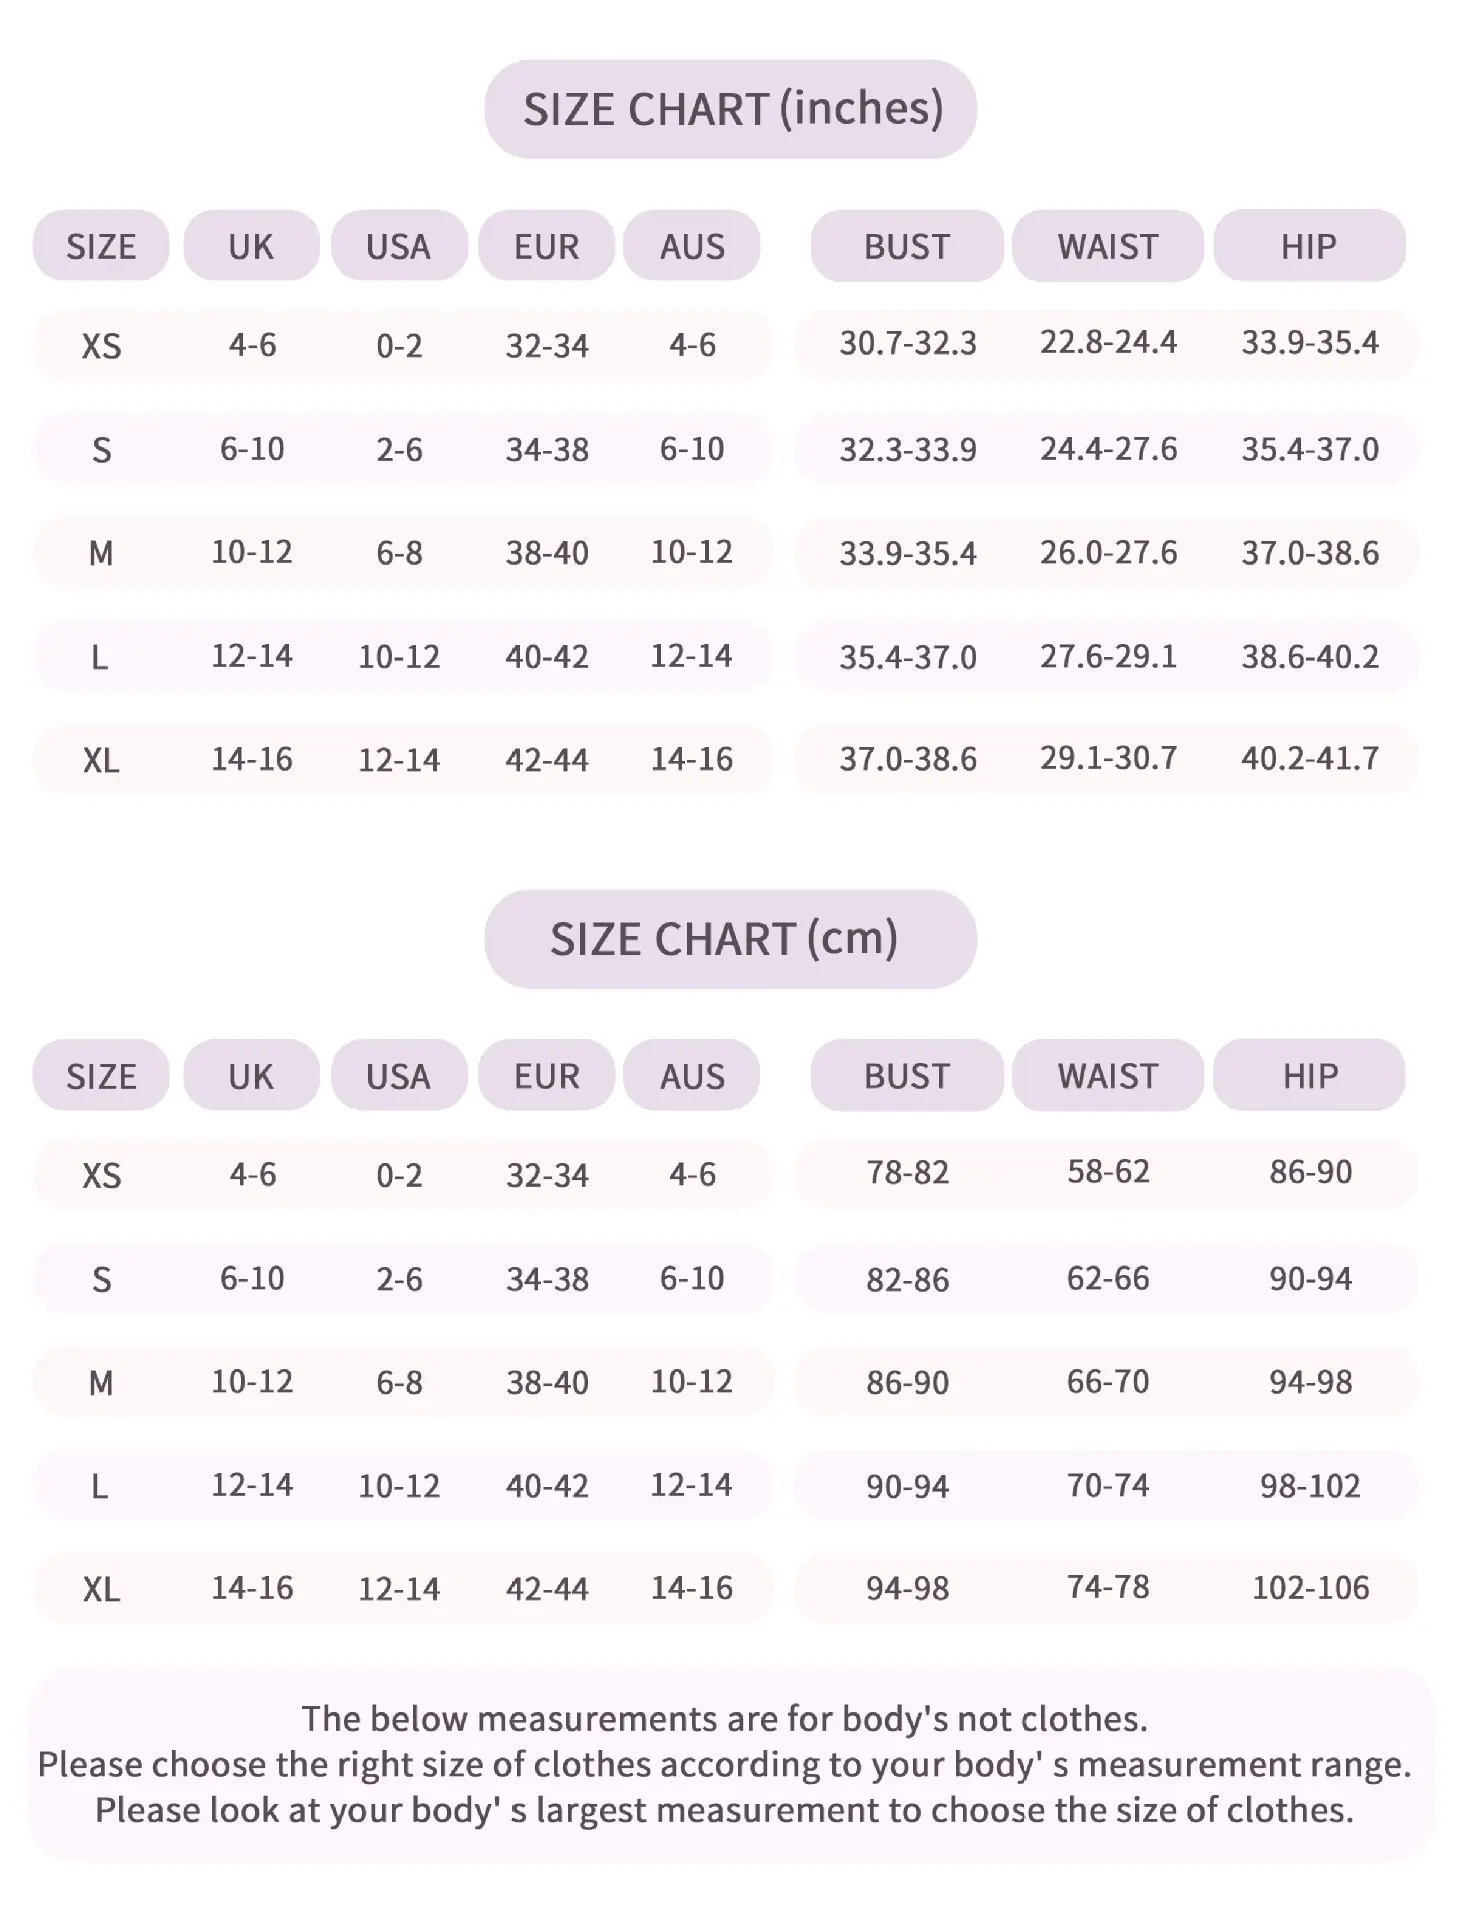The width and height of the screenshot is (1458, 1920).
Task: Click hip value 38.6-40.2
Action: pyautogui.click(x=1310, y=656)
